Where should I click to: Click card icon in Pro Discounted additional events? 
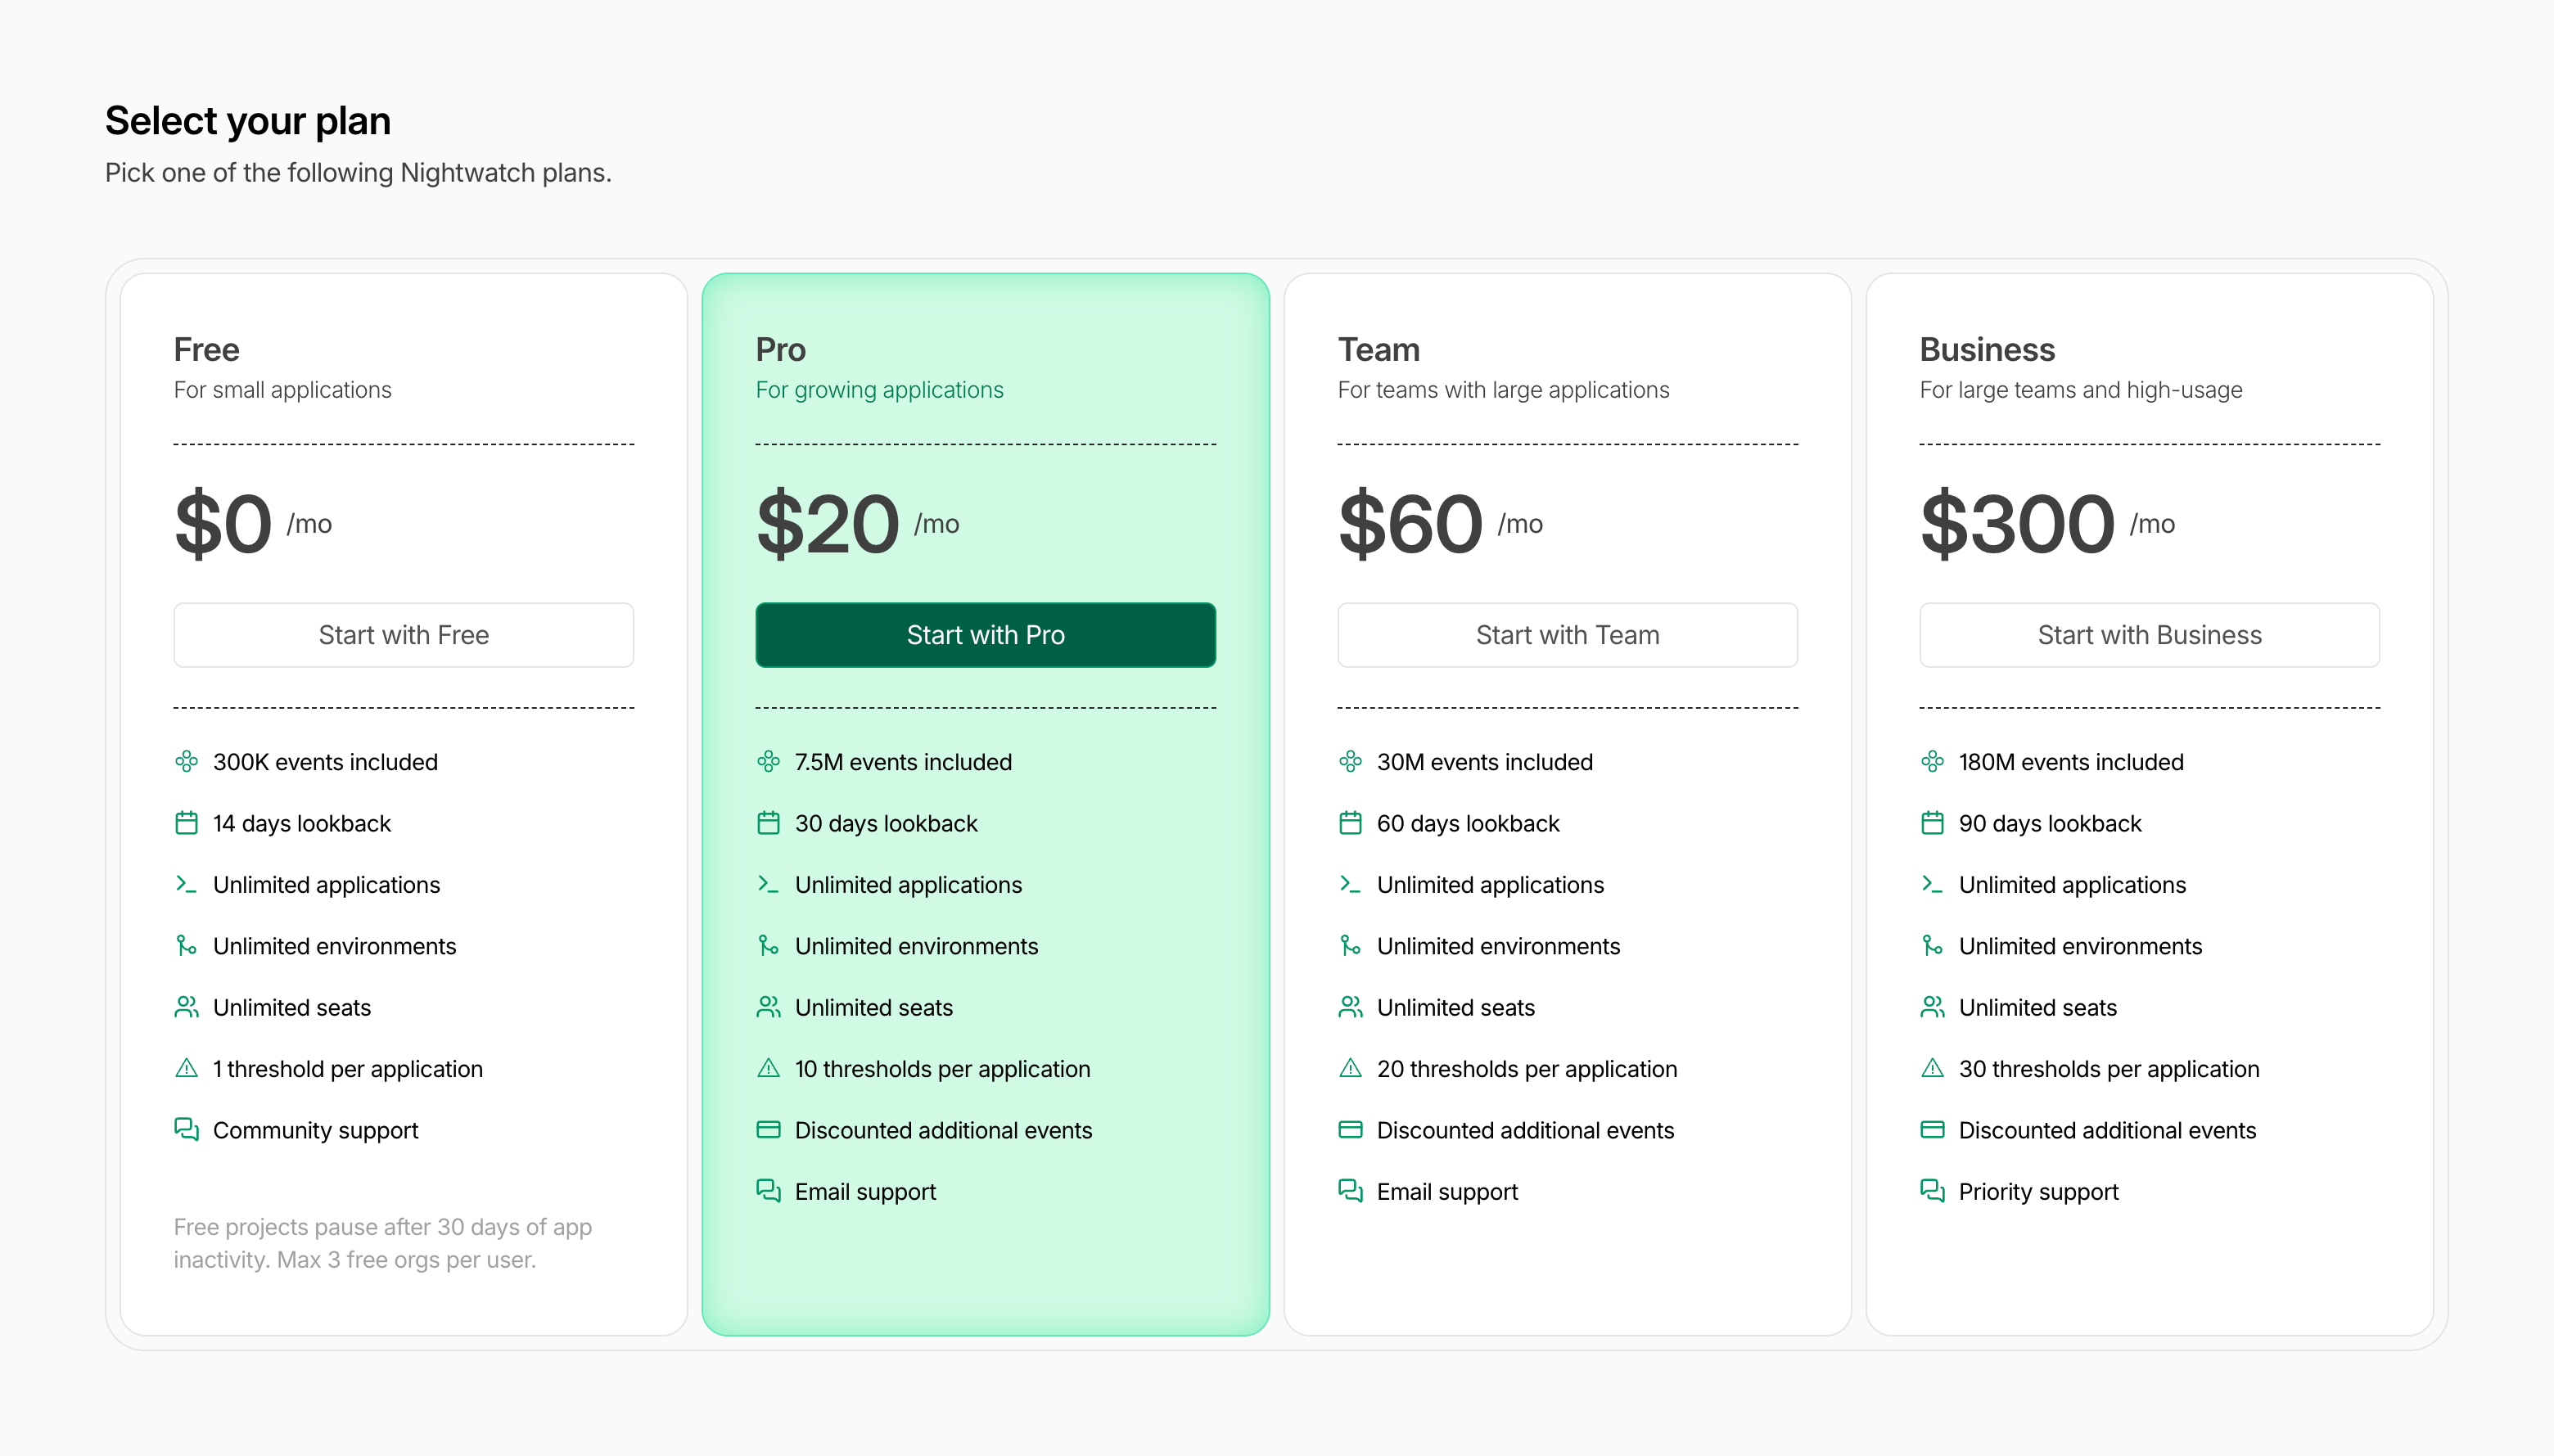coord(768,1130)
